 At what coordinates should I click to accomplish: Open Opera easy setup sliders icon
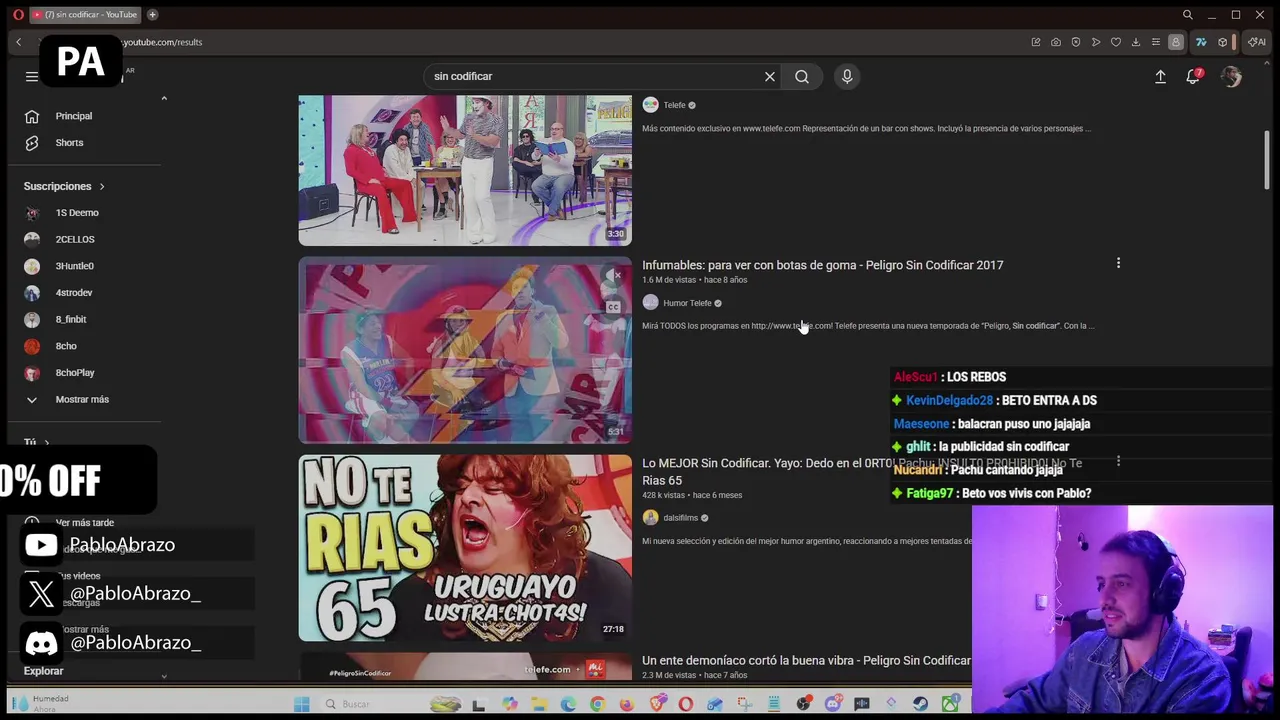click(x=1156, y=42)
